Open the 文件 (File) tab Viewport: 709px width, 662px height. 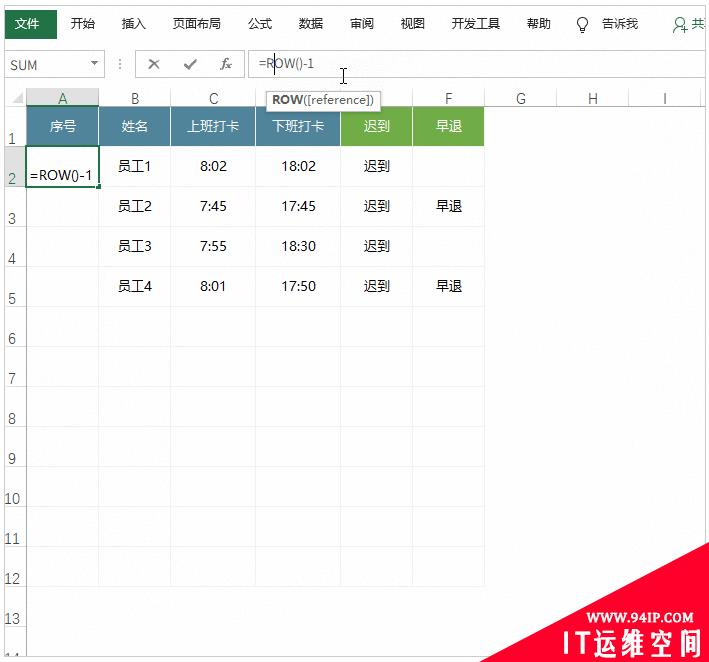(31, 24)
